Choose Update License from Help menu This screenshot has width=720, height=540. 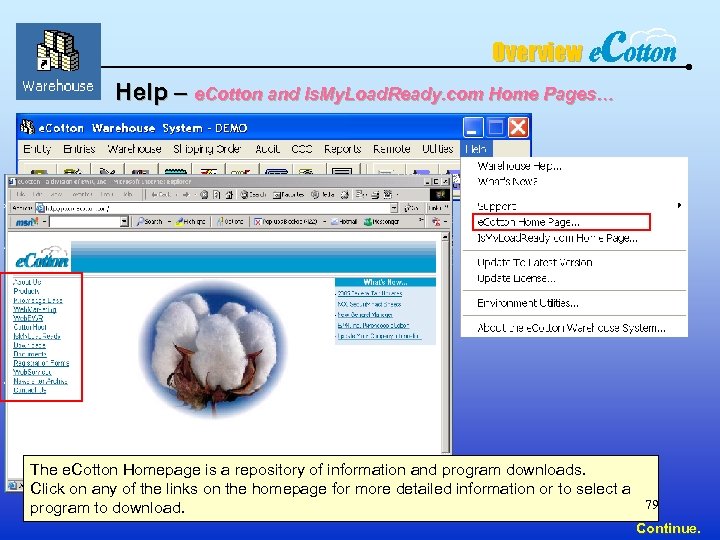(x=516, y=278)
